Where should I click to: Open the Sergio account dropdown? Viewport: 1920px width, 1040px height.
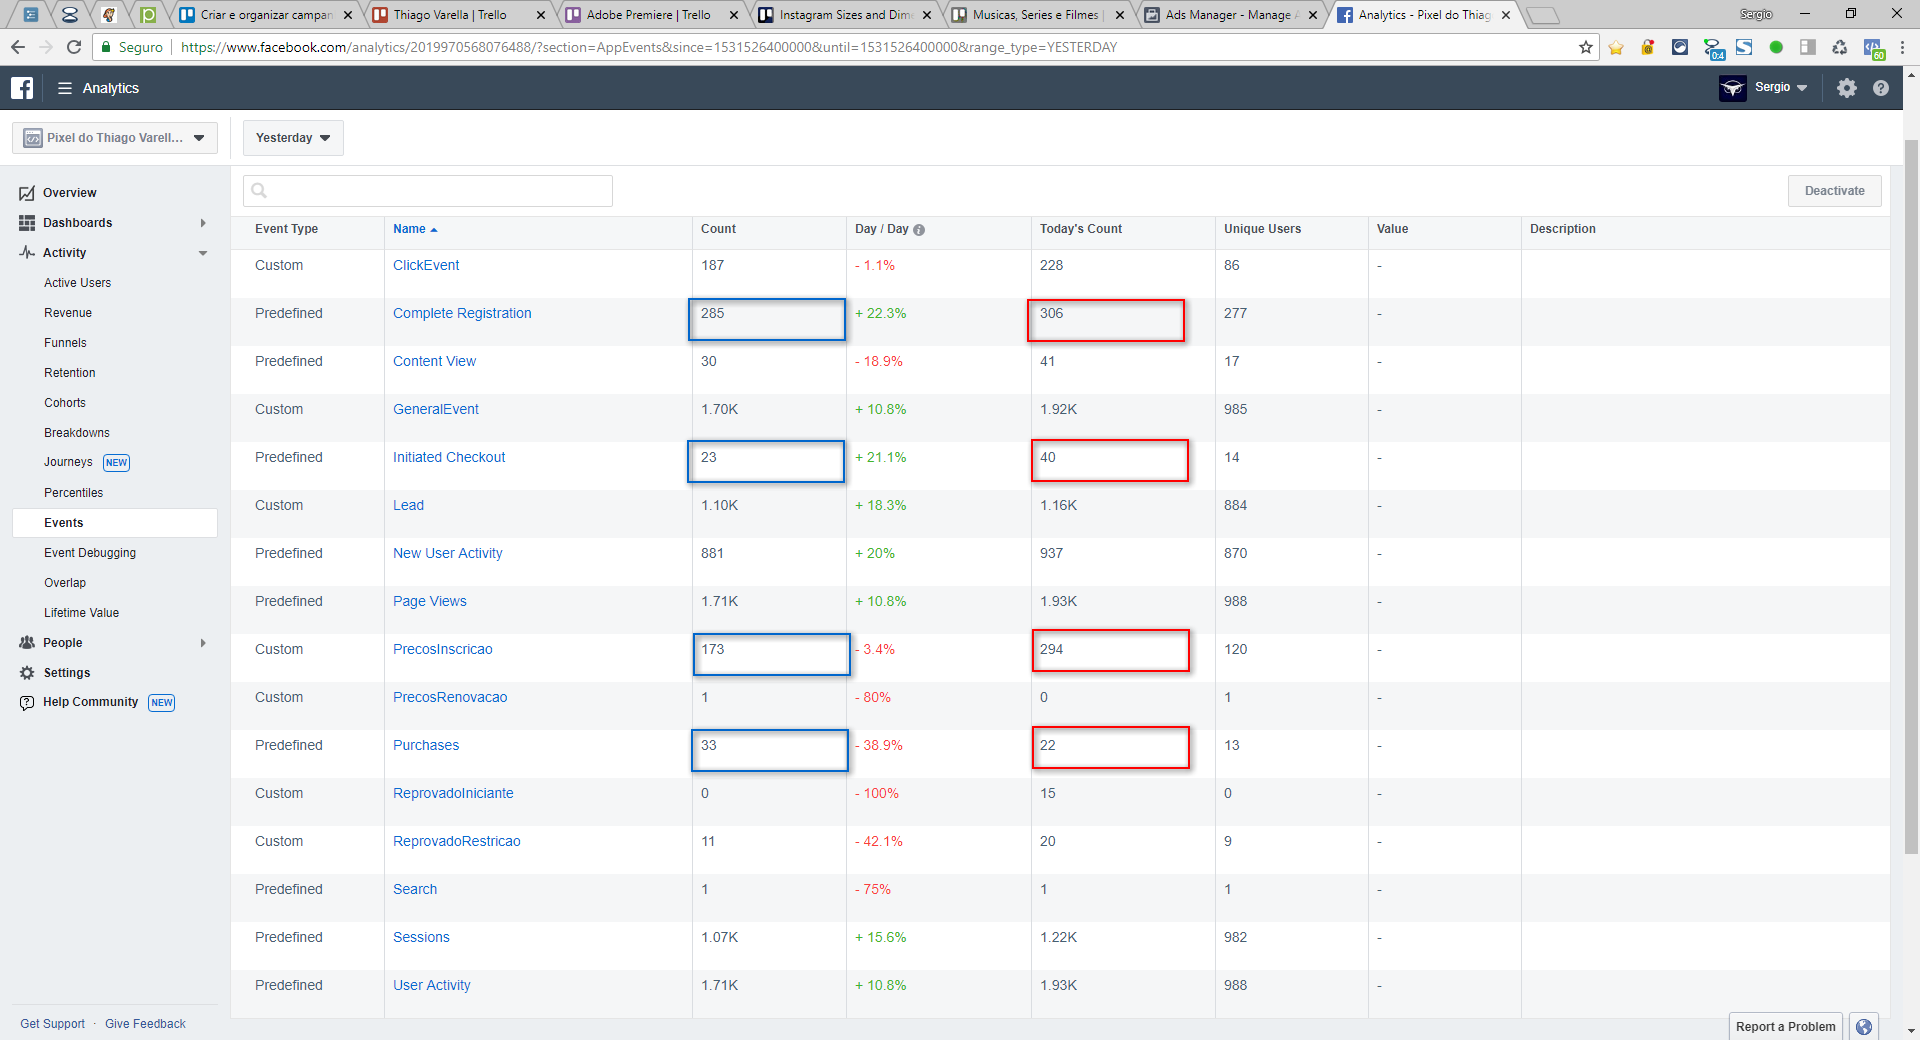coord(1781,88)
